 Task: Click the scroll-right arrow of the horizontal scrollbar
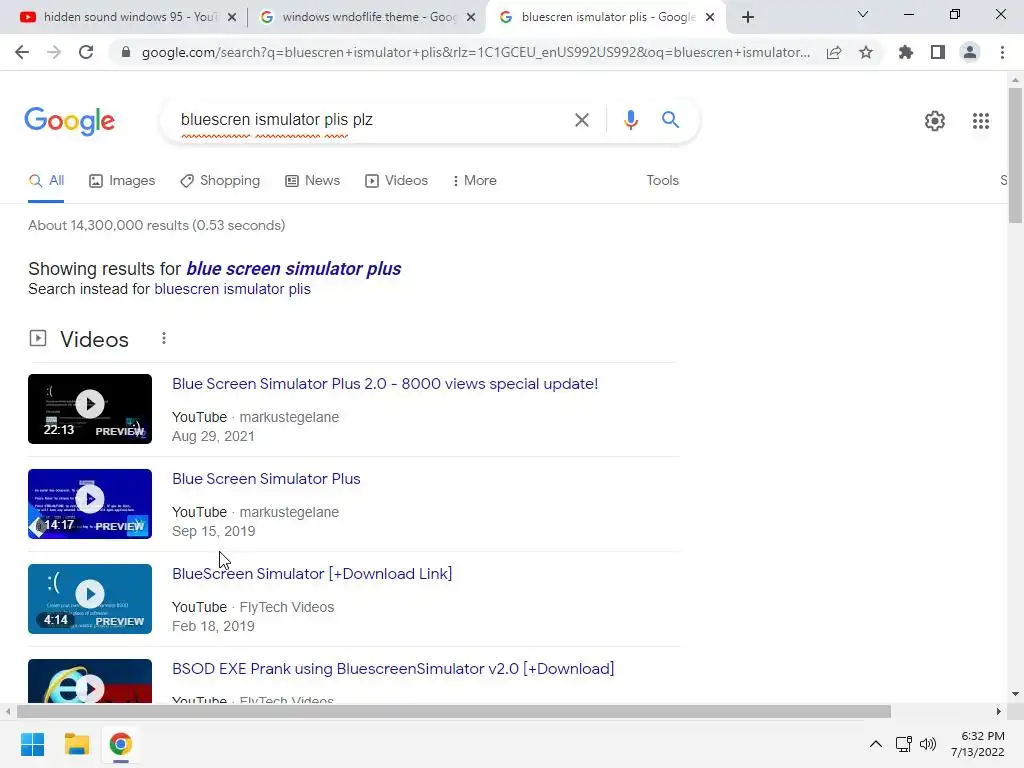pos(999,711)
